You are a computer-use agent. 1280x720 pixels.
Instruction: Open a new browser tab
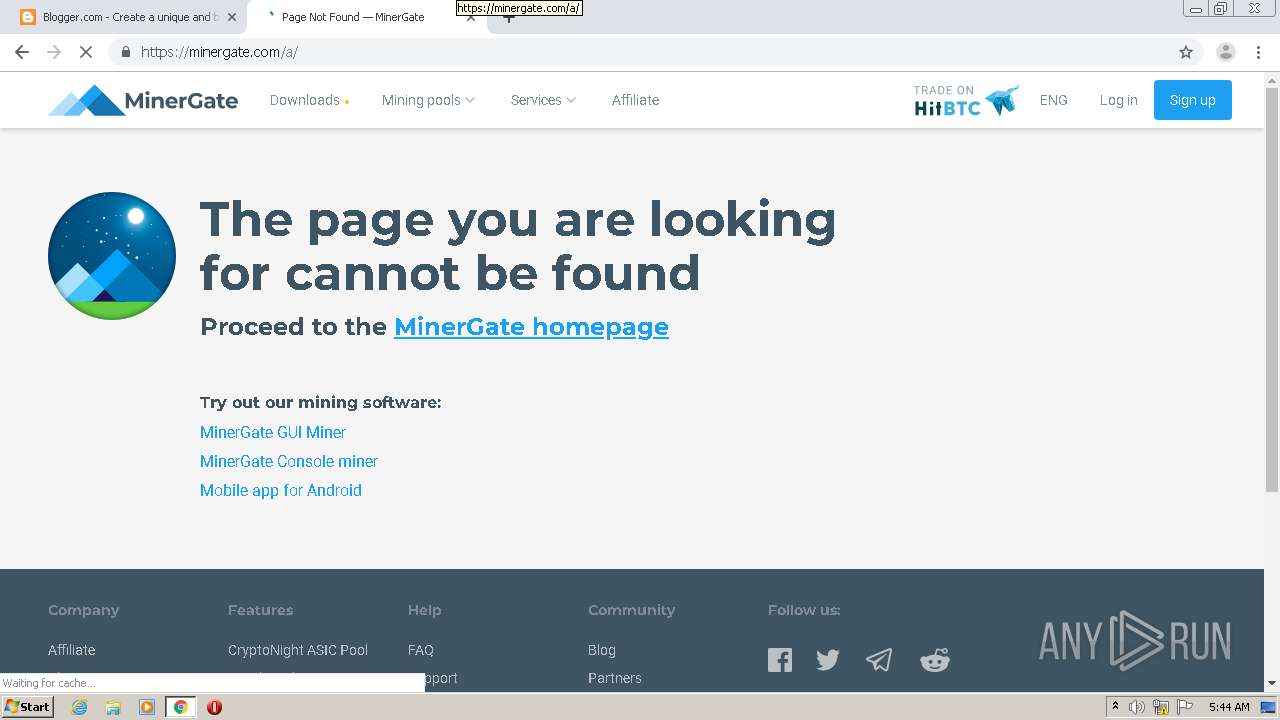(x=508, y=17)
